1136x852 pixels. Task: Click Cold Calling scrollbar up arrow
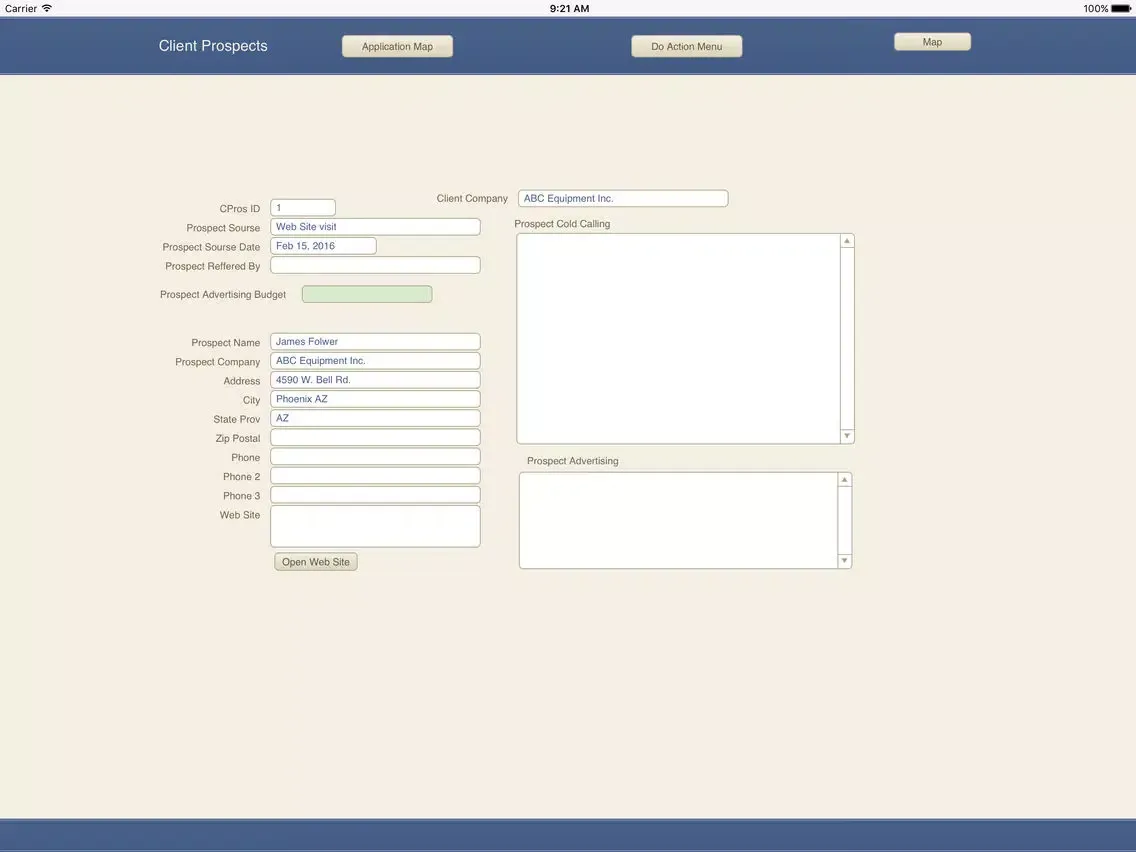click(847, 241)
